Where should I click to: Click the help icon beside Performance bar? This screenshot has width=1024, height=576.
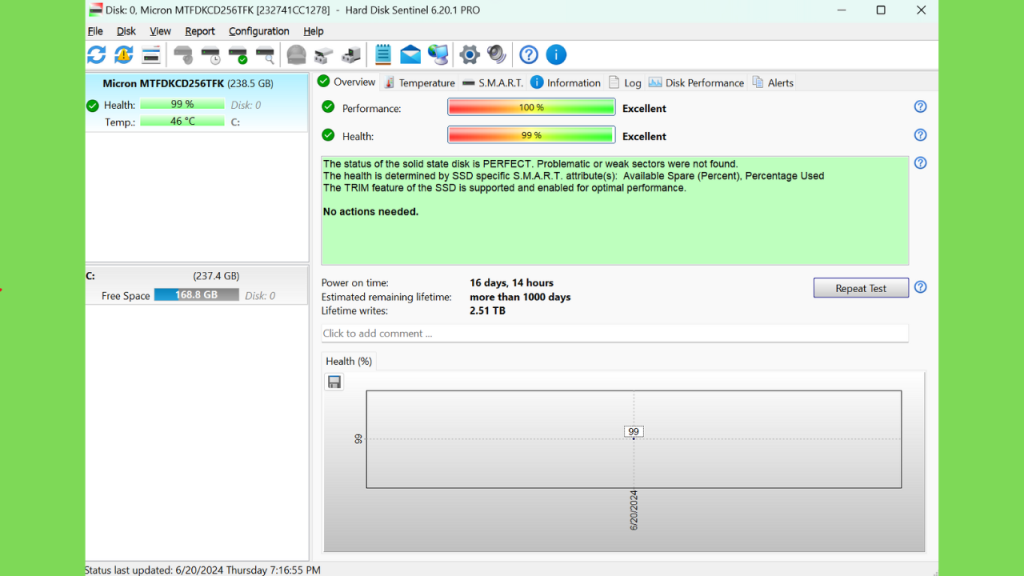click(x=920, y=106)
